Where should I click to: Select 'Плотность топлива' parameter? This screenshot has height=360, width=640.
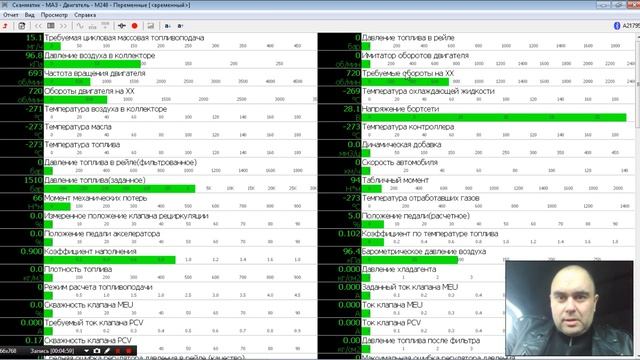click(78, 269)
